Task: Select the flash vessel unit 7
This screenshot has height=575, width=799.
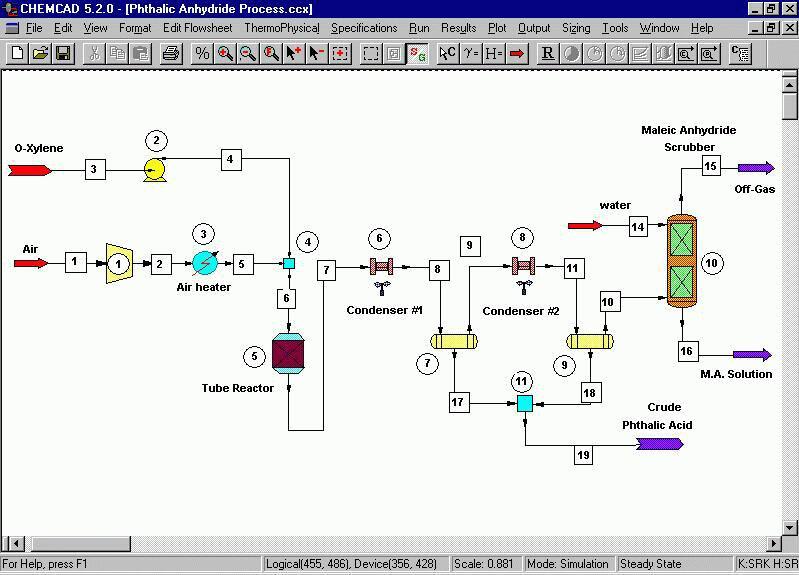Action: coord(454,341)
